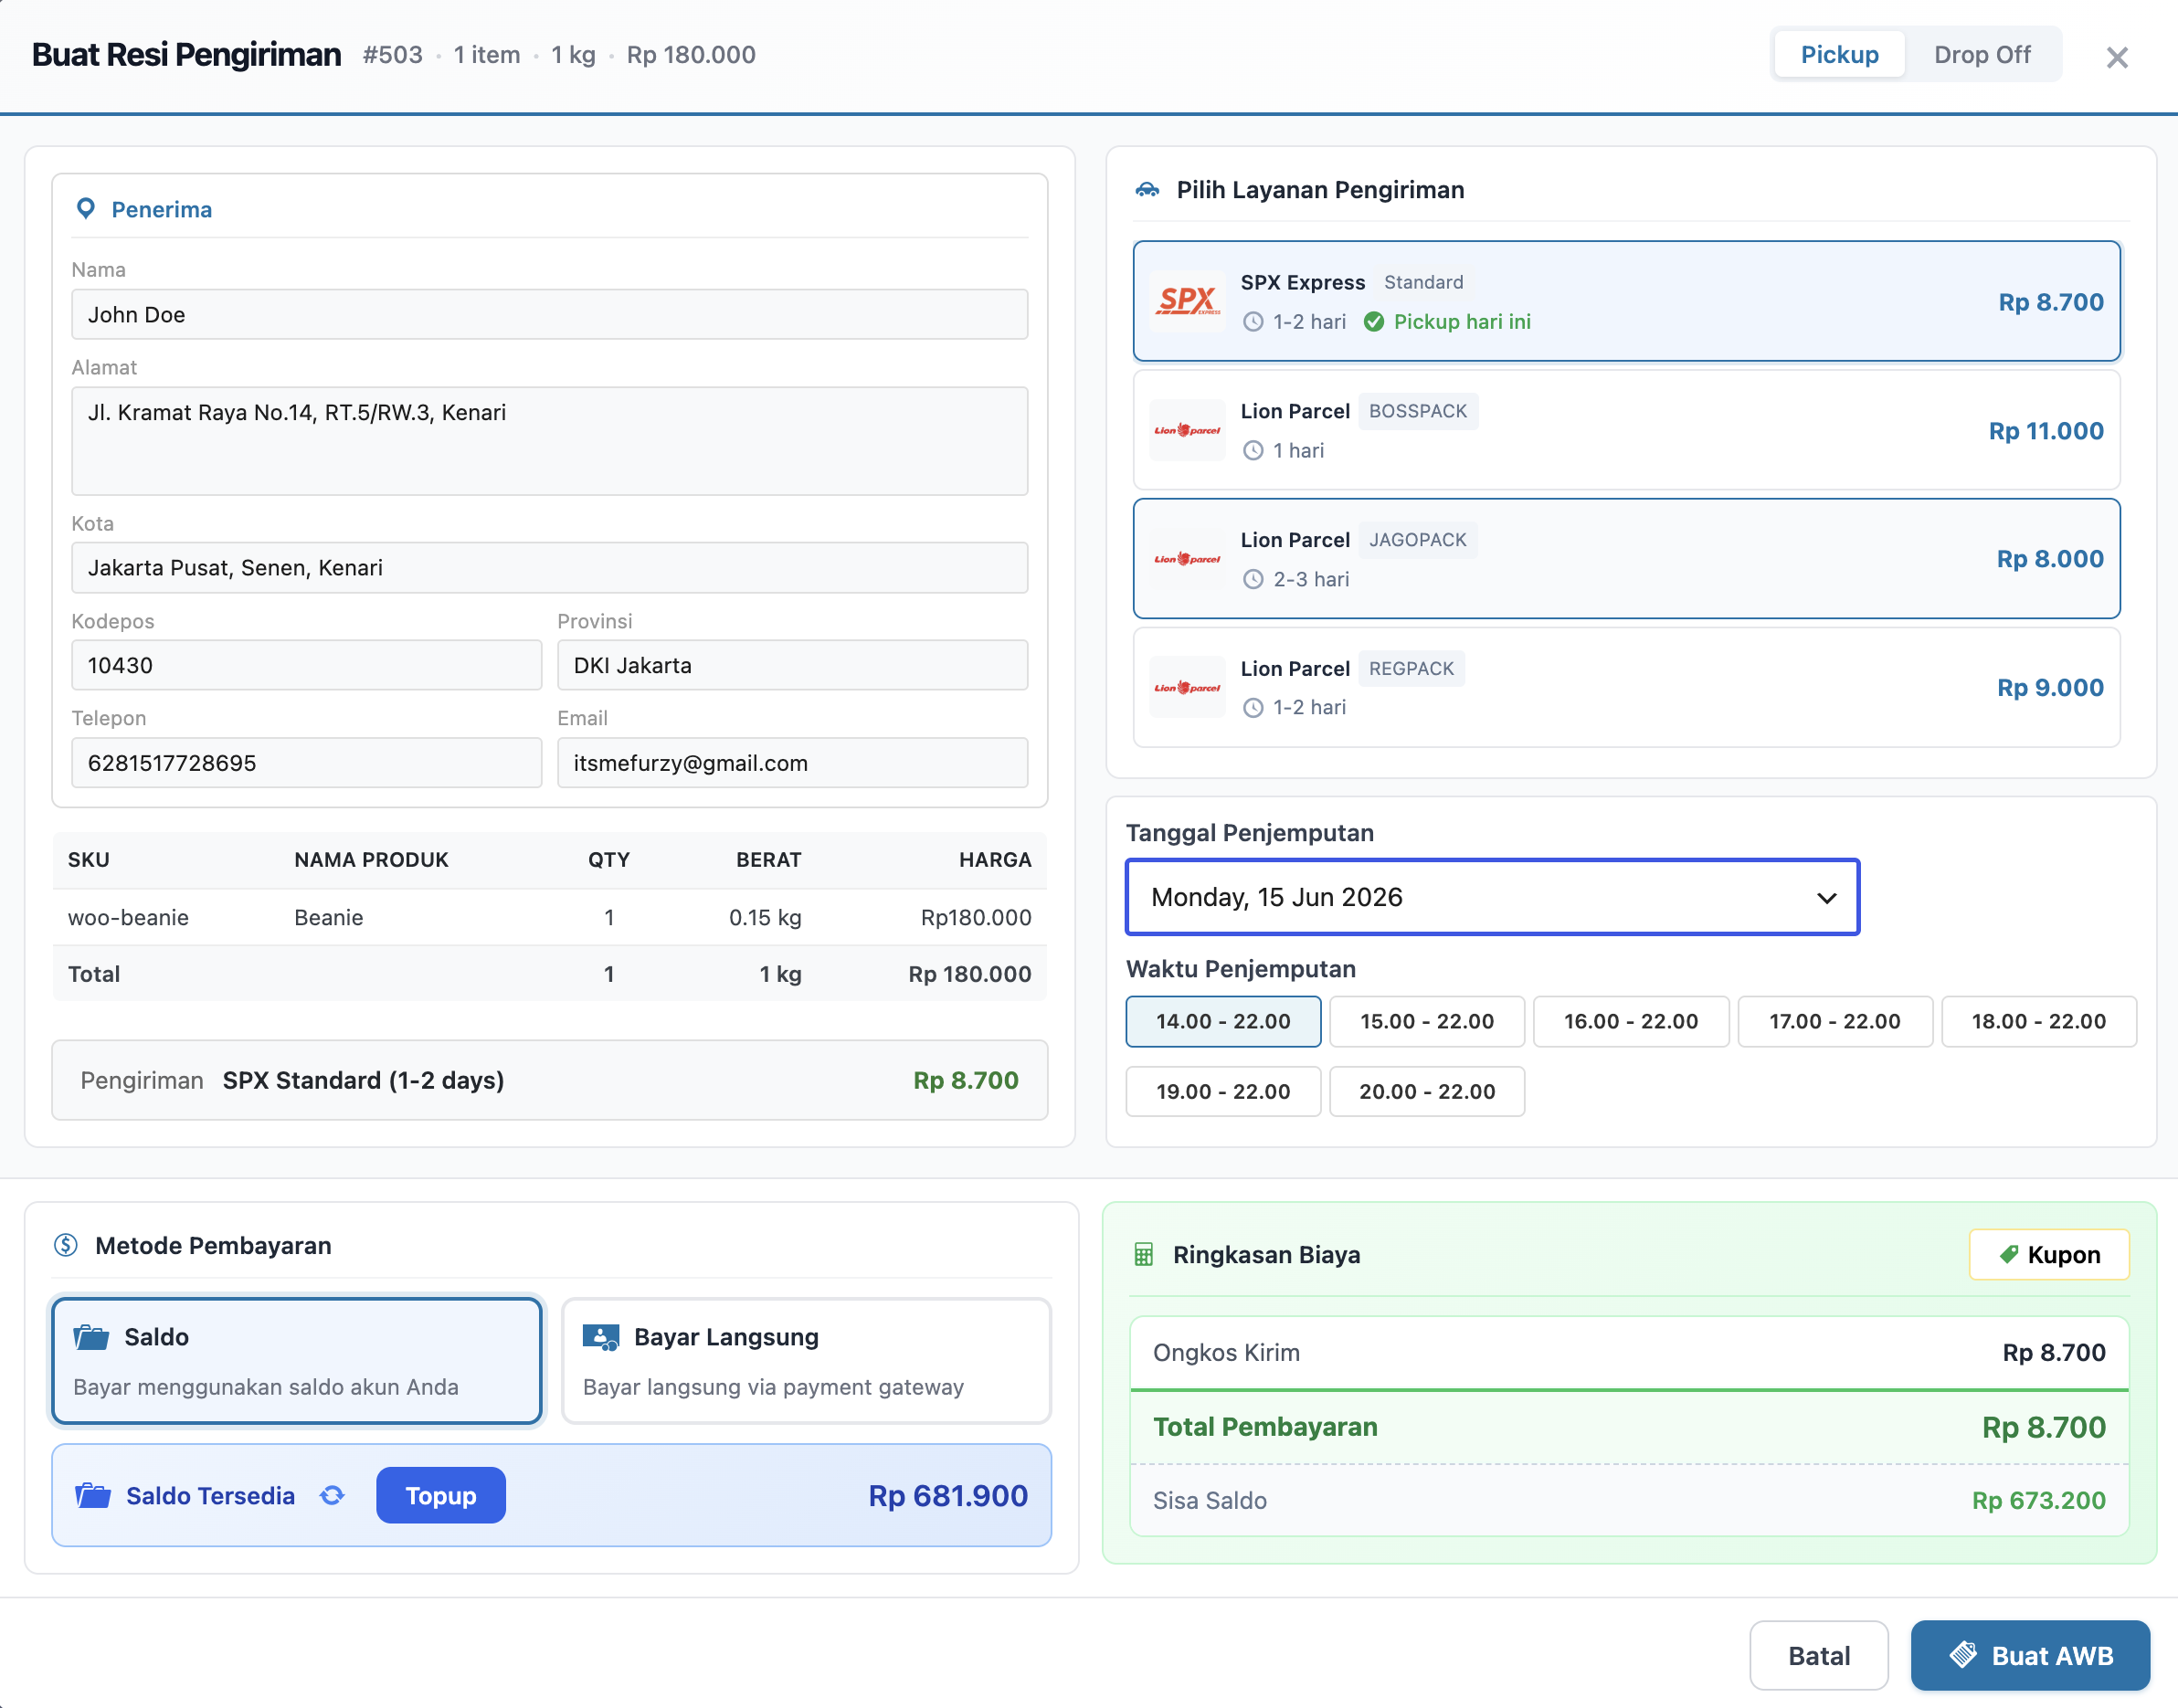The width and height of the screenshot is (2178, 1708).
Task: Click the Email input field
Action: click(792, 763)
